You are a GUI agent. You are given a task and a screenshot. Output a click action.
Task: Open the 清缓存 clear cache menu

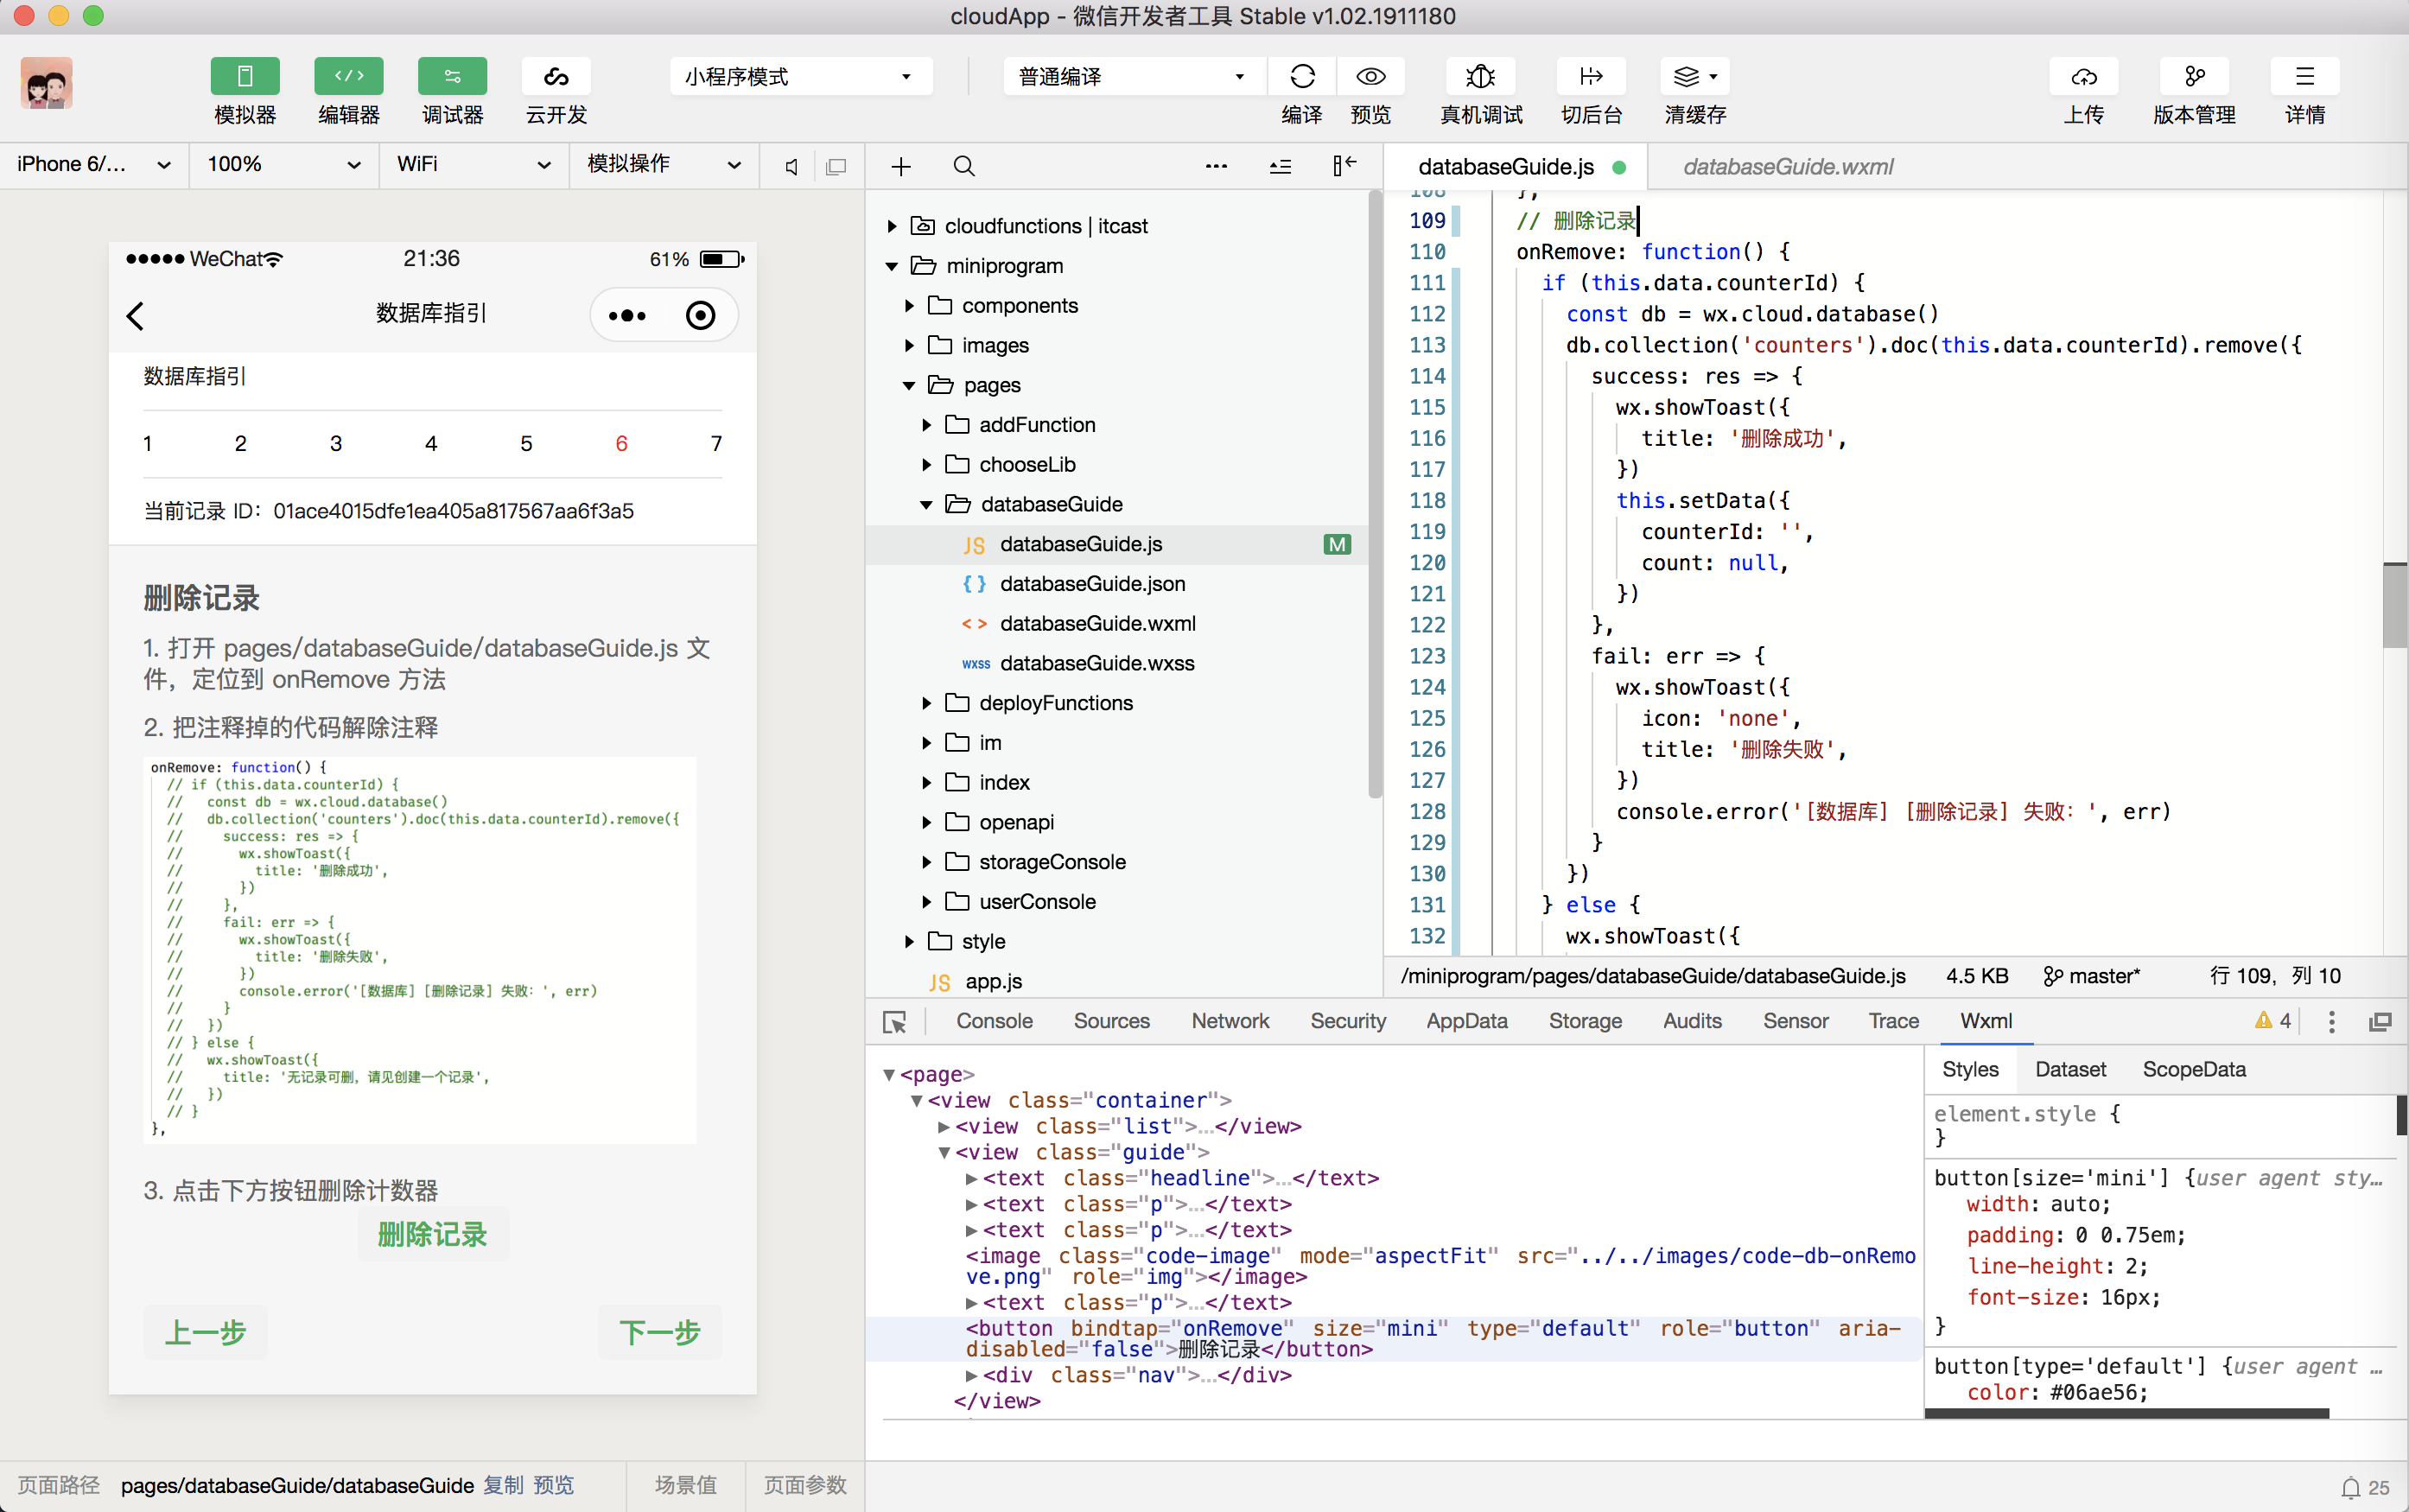pos(1695,76)
